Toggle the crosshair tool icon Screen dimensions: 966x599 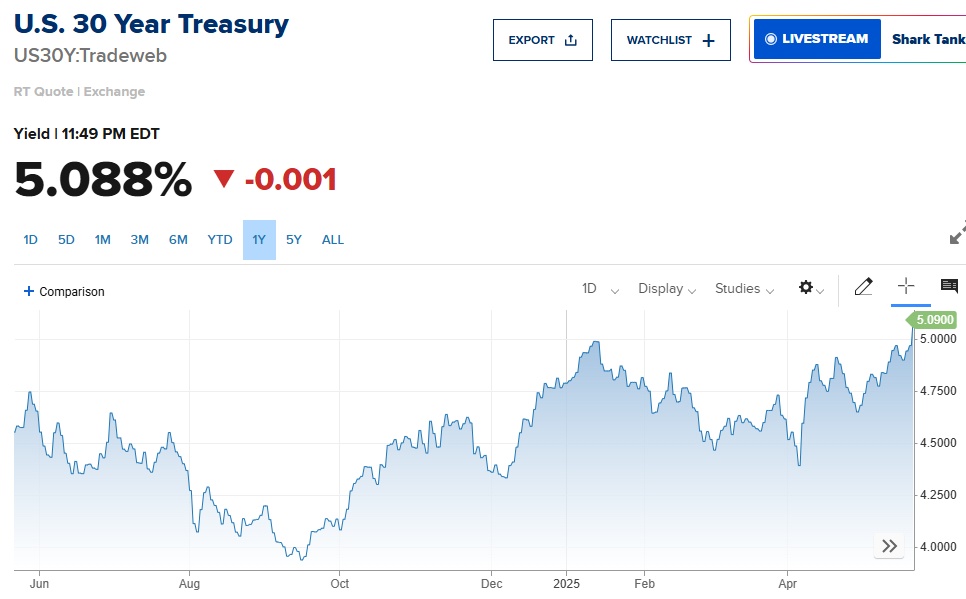click(x=906, y=286)
